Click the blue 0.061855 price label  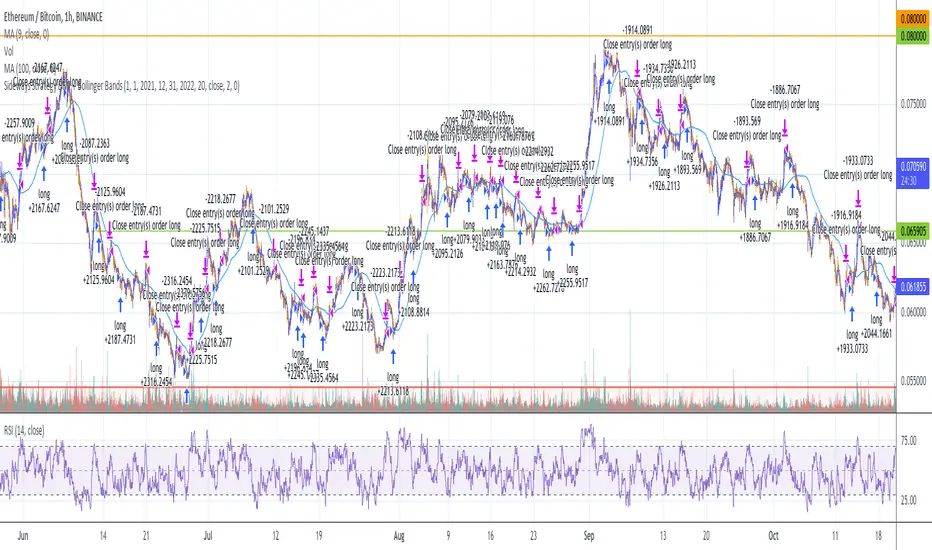coord(913,287)
